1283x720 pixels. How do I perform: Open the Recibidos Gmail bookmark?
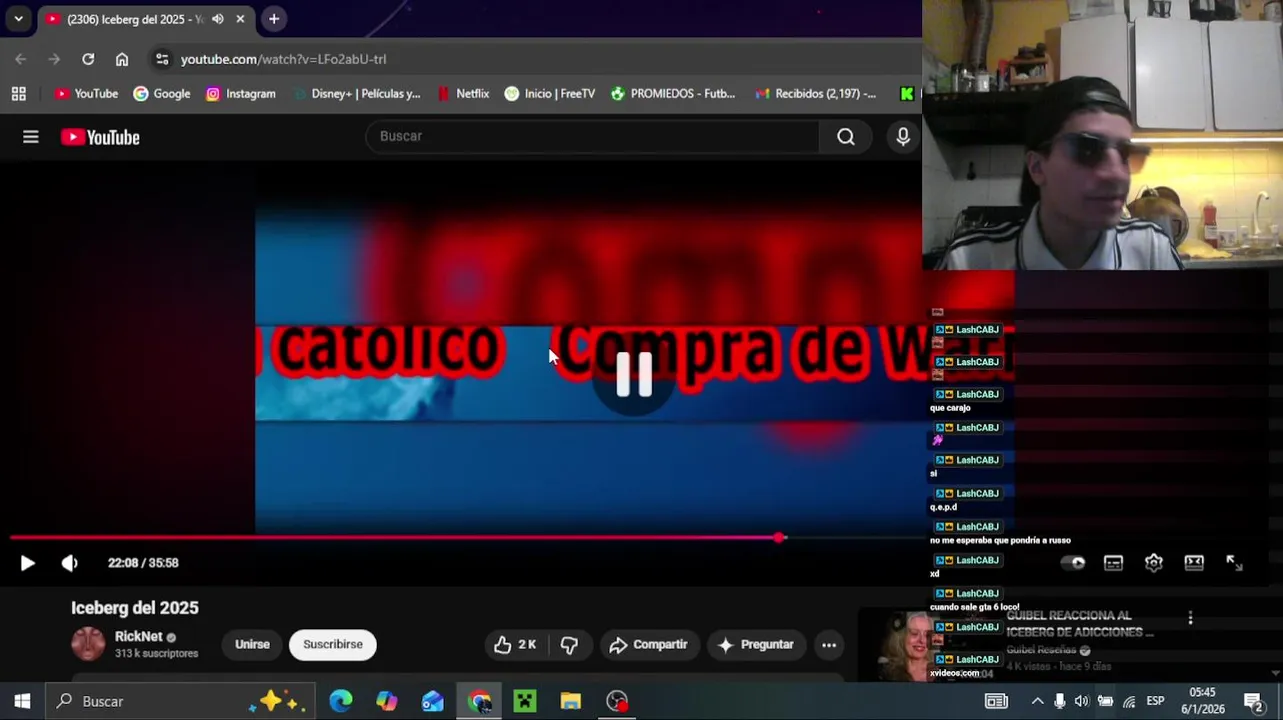tap(816, 94)
